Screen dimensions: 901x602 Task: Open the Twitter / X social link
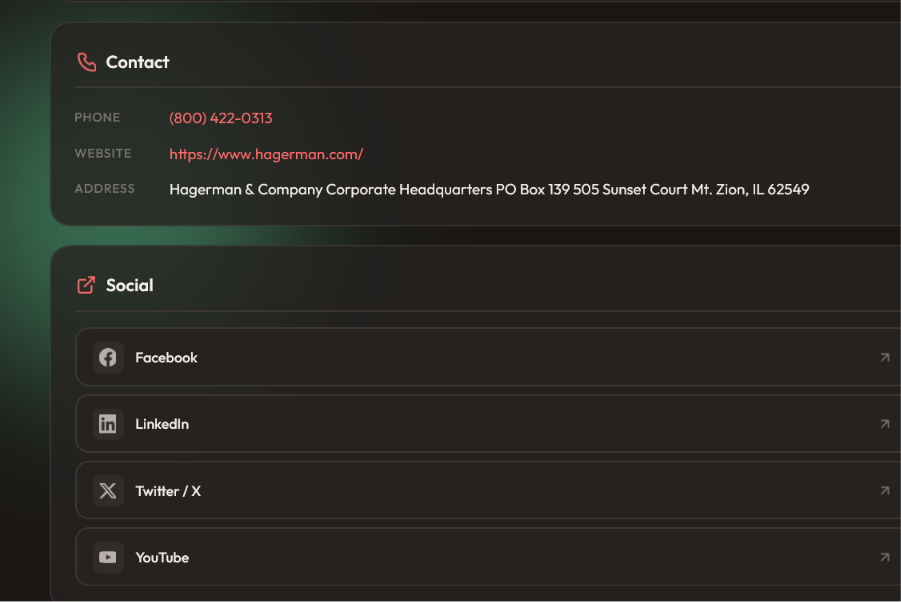(488, 491)
